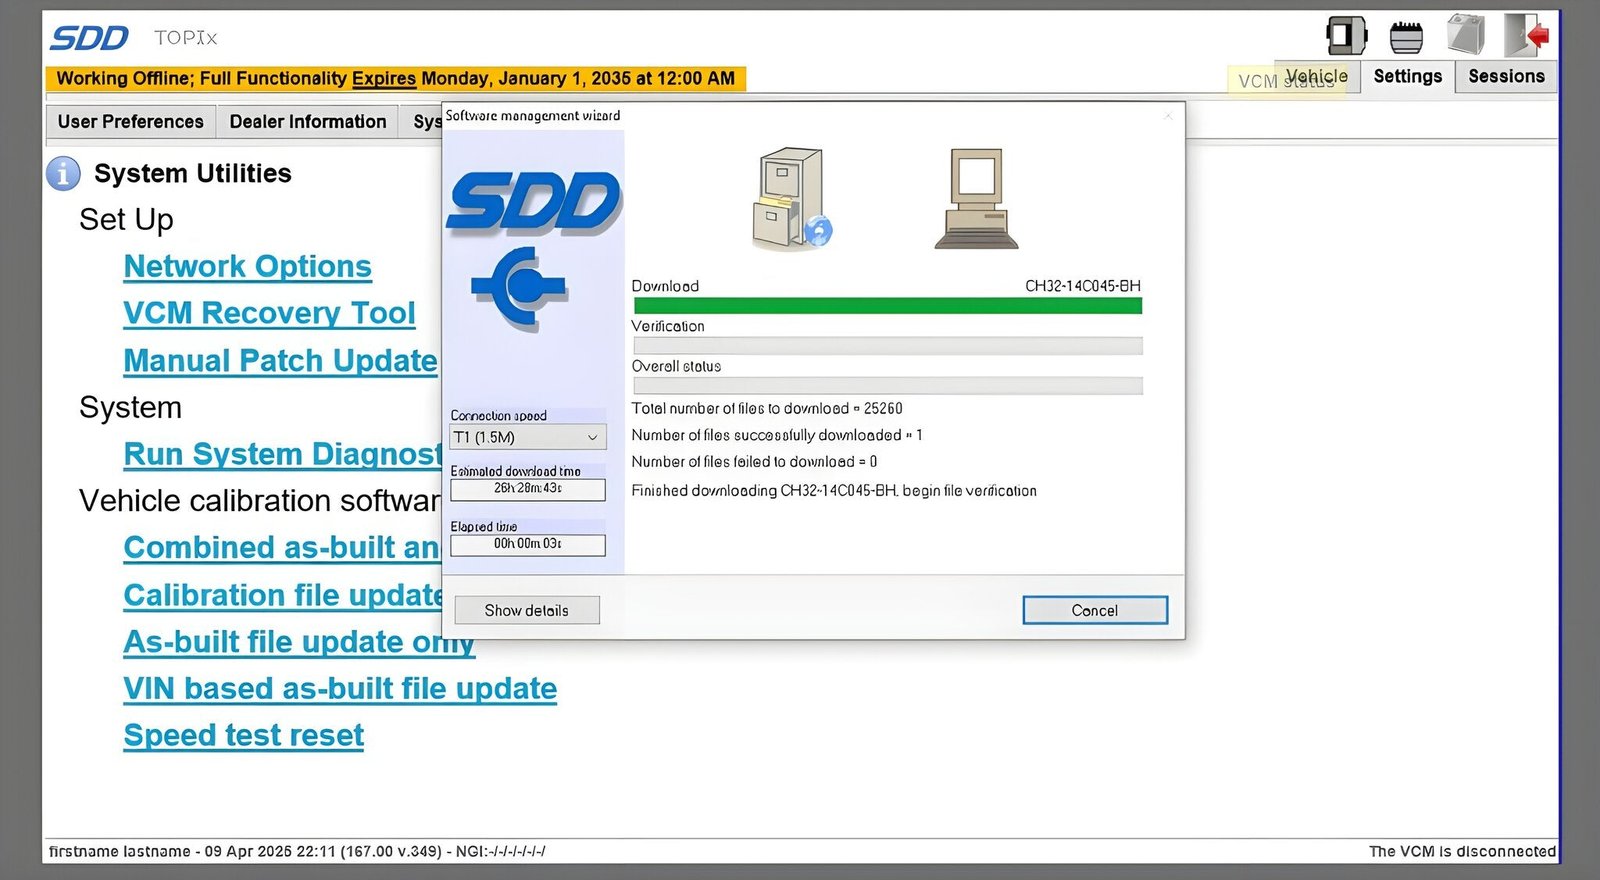Click the computer icon in wizard
The image size is (1600, 880).
pos(976,198)
